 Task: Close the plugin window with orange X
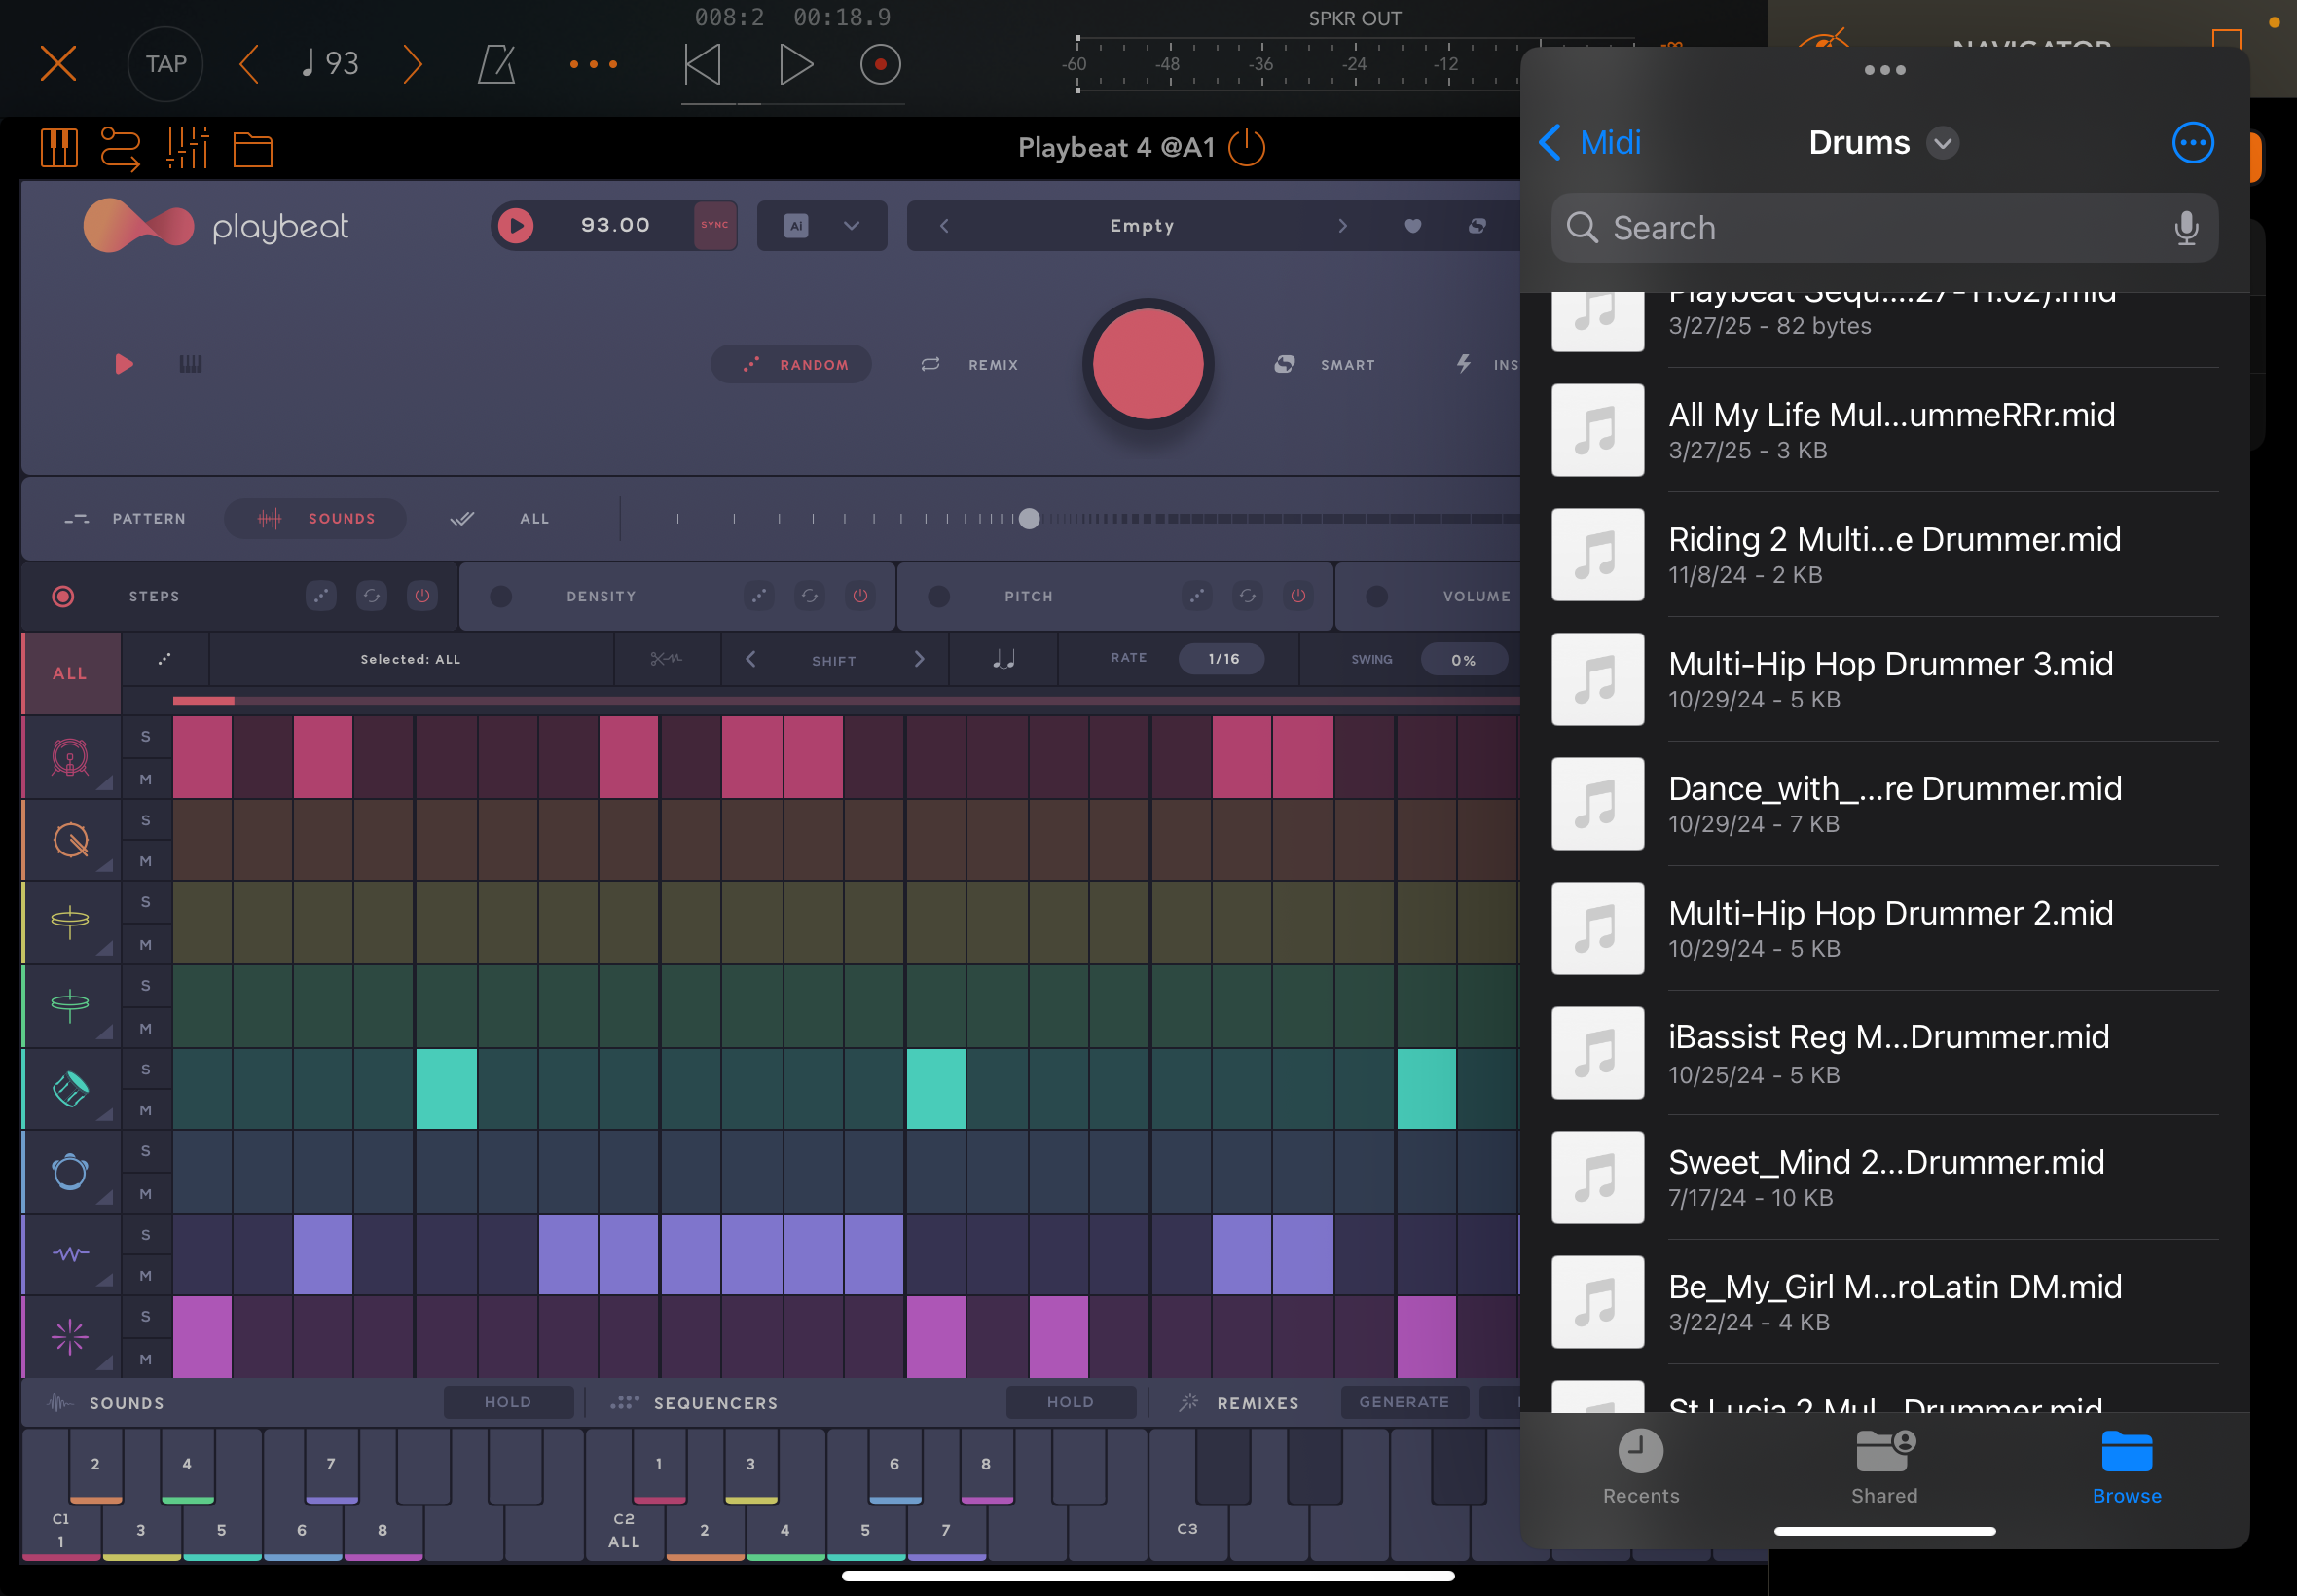[58, 64]
